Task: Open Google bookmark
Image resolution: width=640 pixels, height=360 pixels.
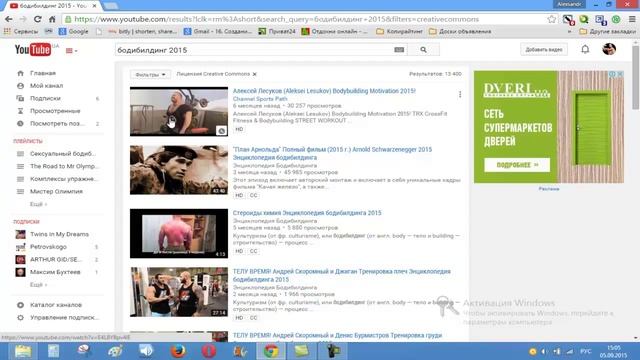Action: [73, 31]
